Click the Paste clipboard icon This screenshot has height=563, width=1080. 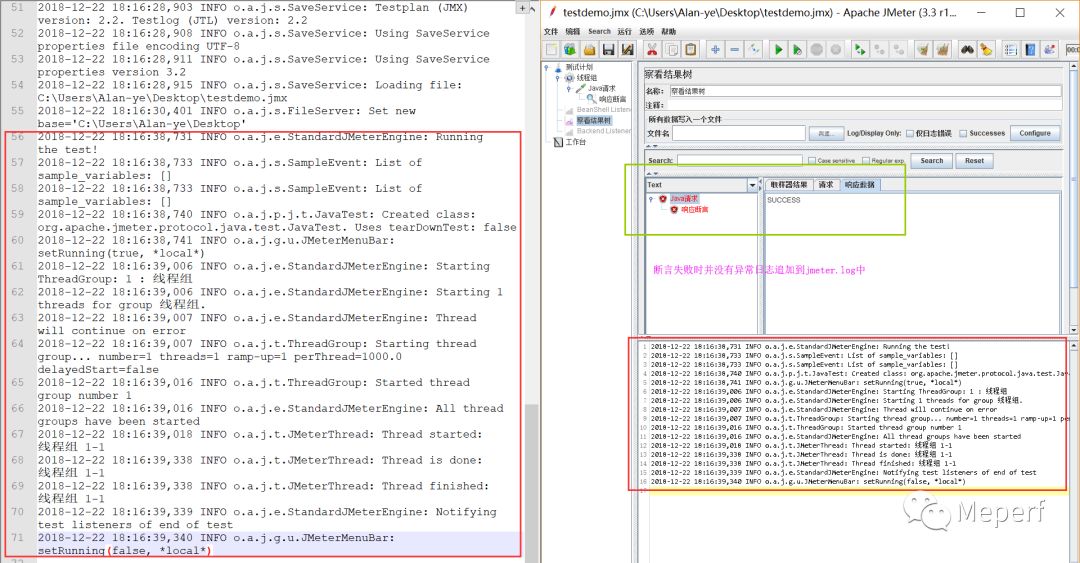(691, 50)
